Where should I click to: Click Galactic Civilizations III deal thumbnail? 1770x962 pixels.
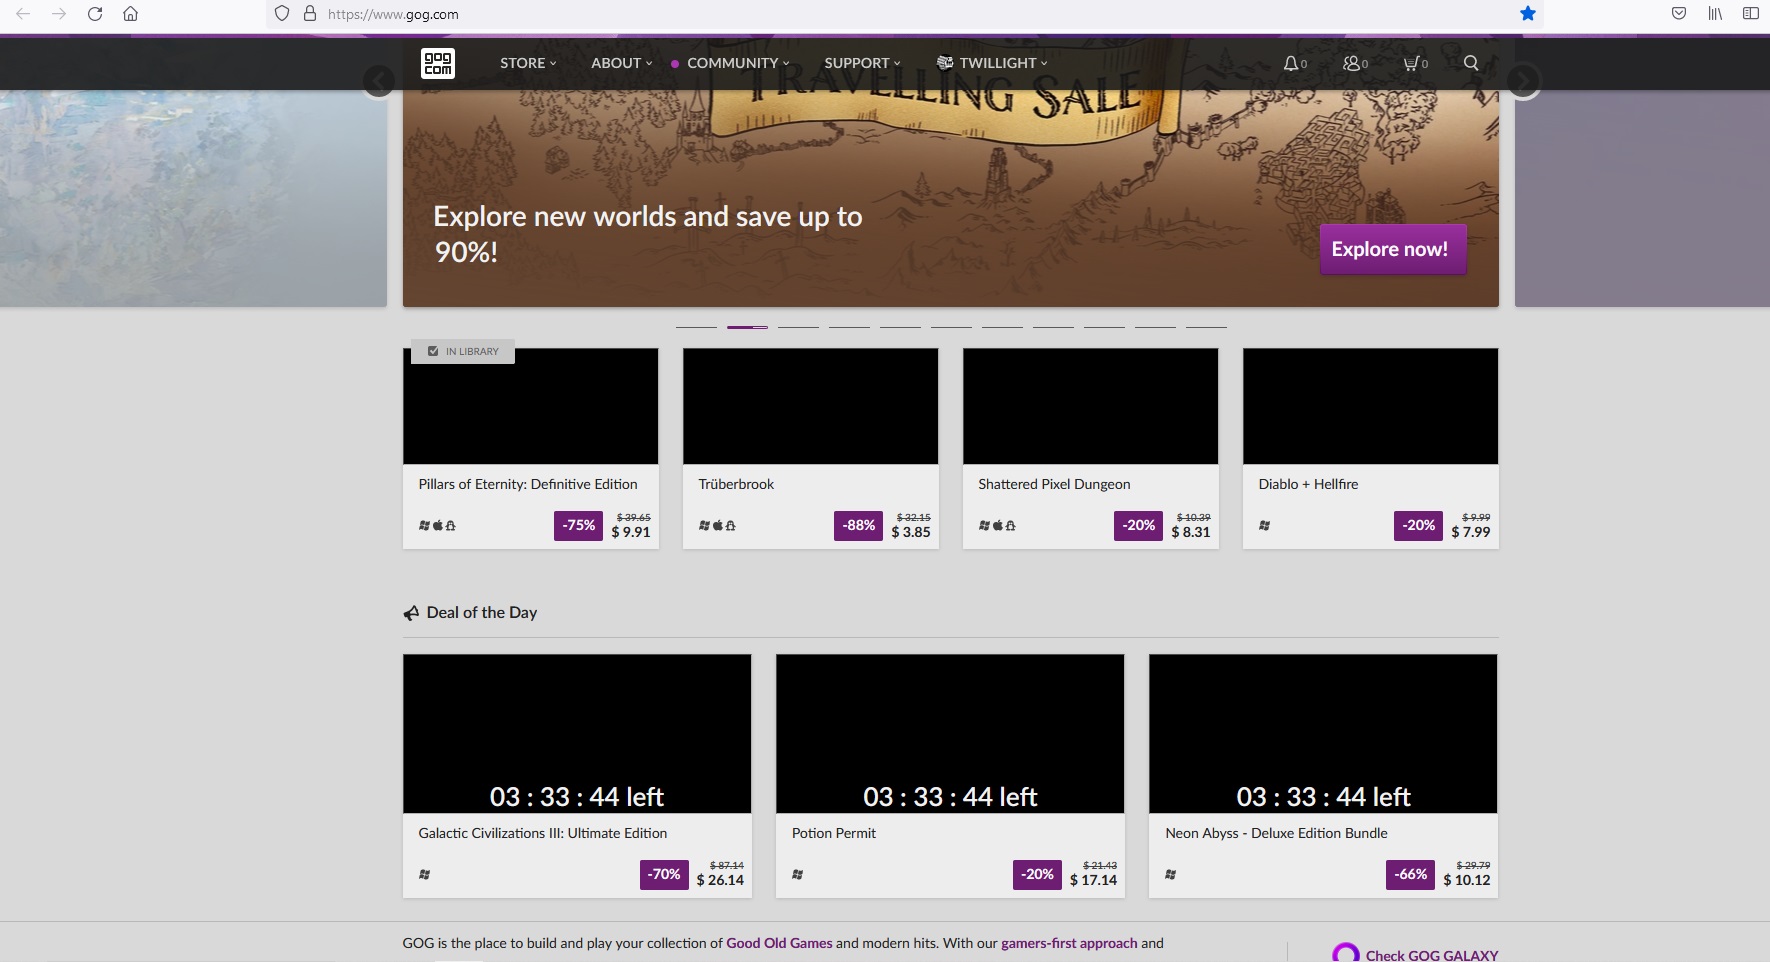(577, 733)
